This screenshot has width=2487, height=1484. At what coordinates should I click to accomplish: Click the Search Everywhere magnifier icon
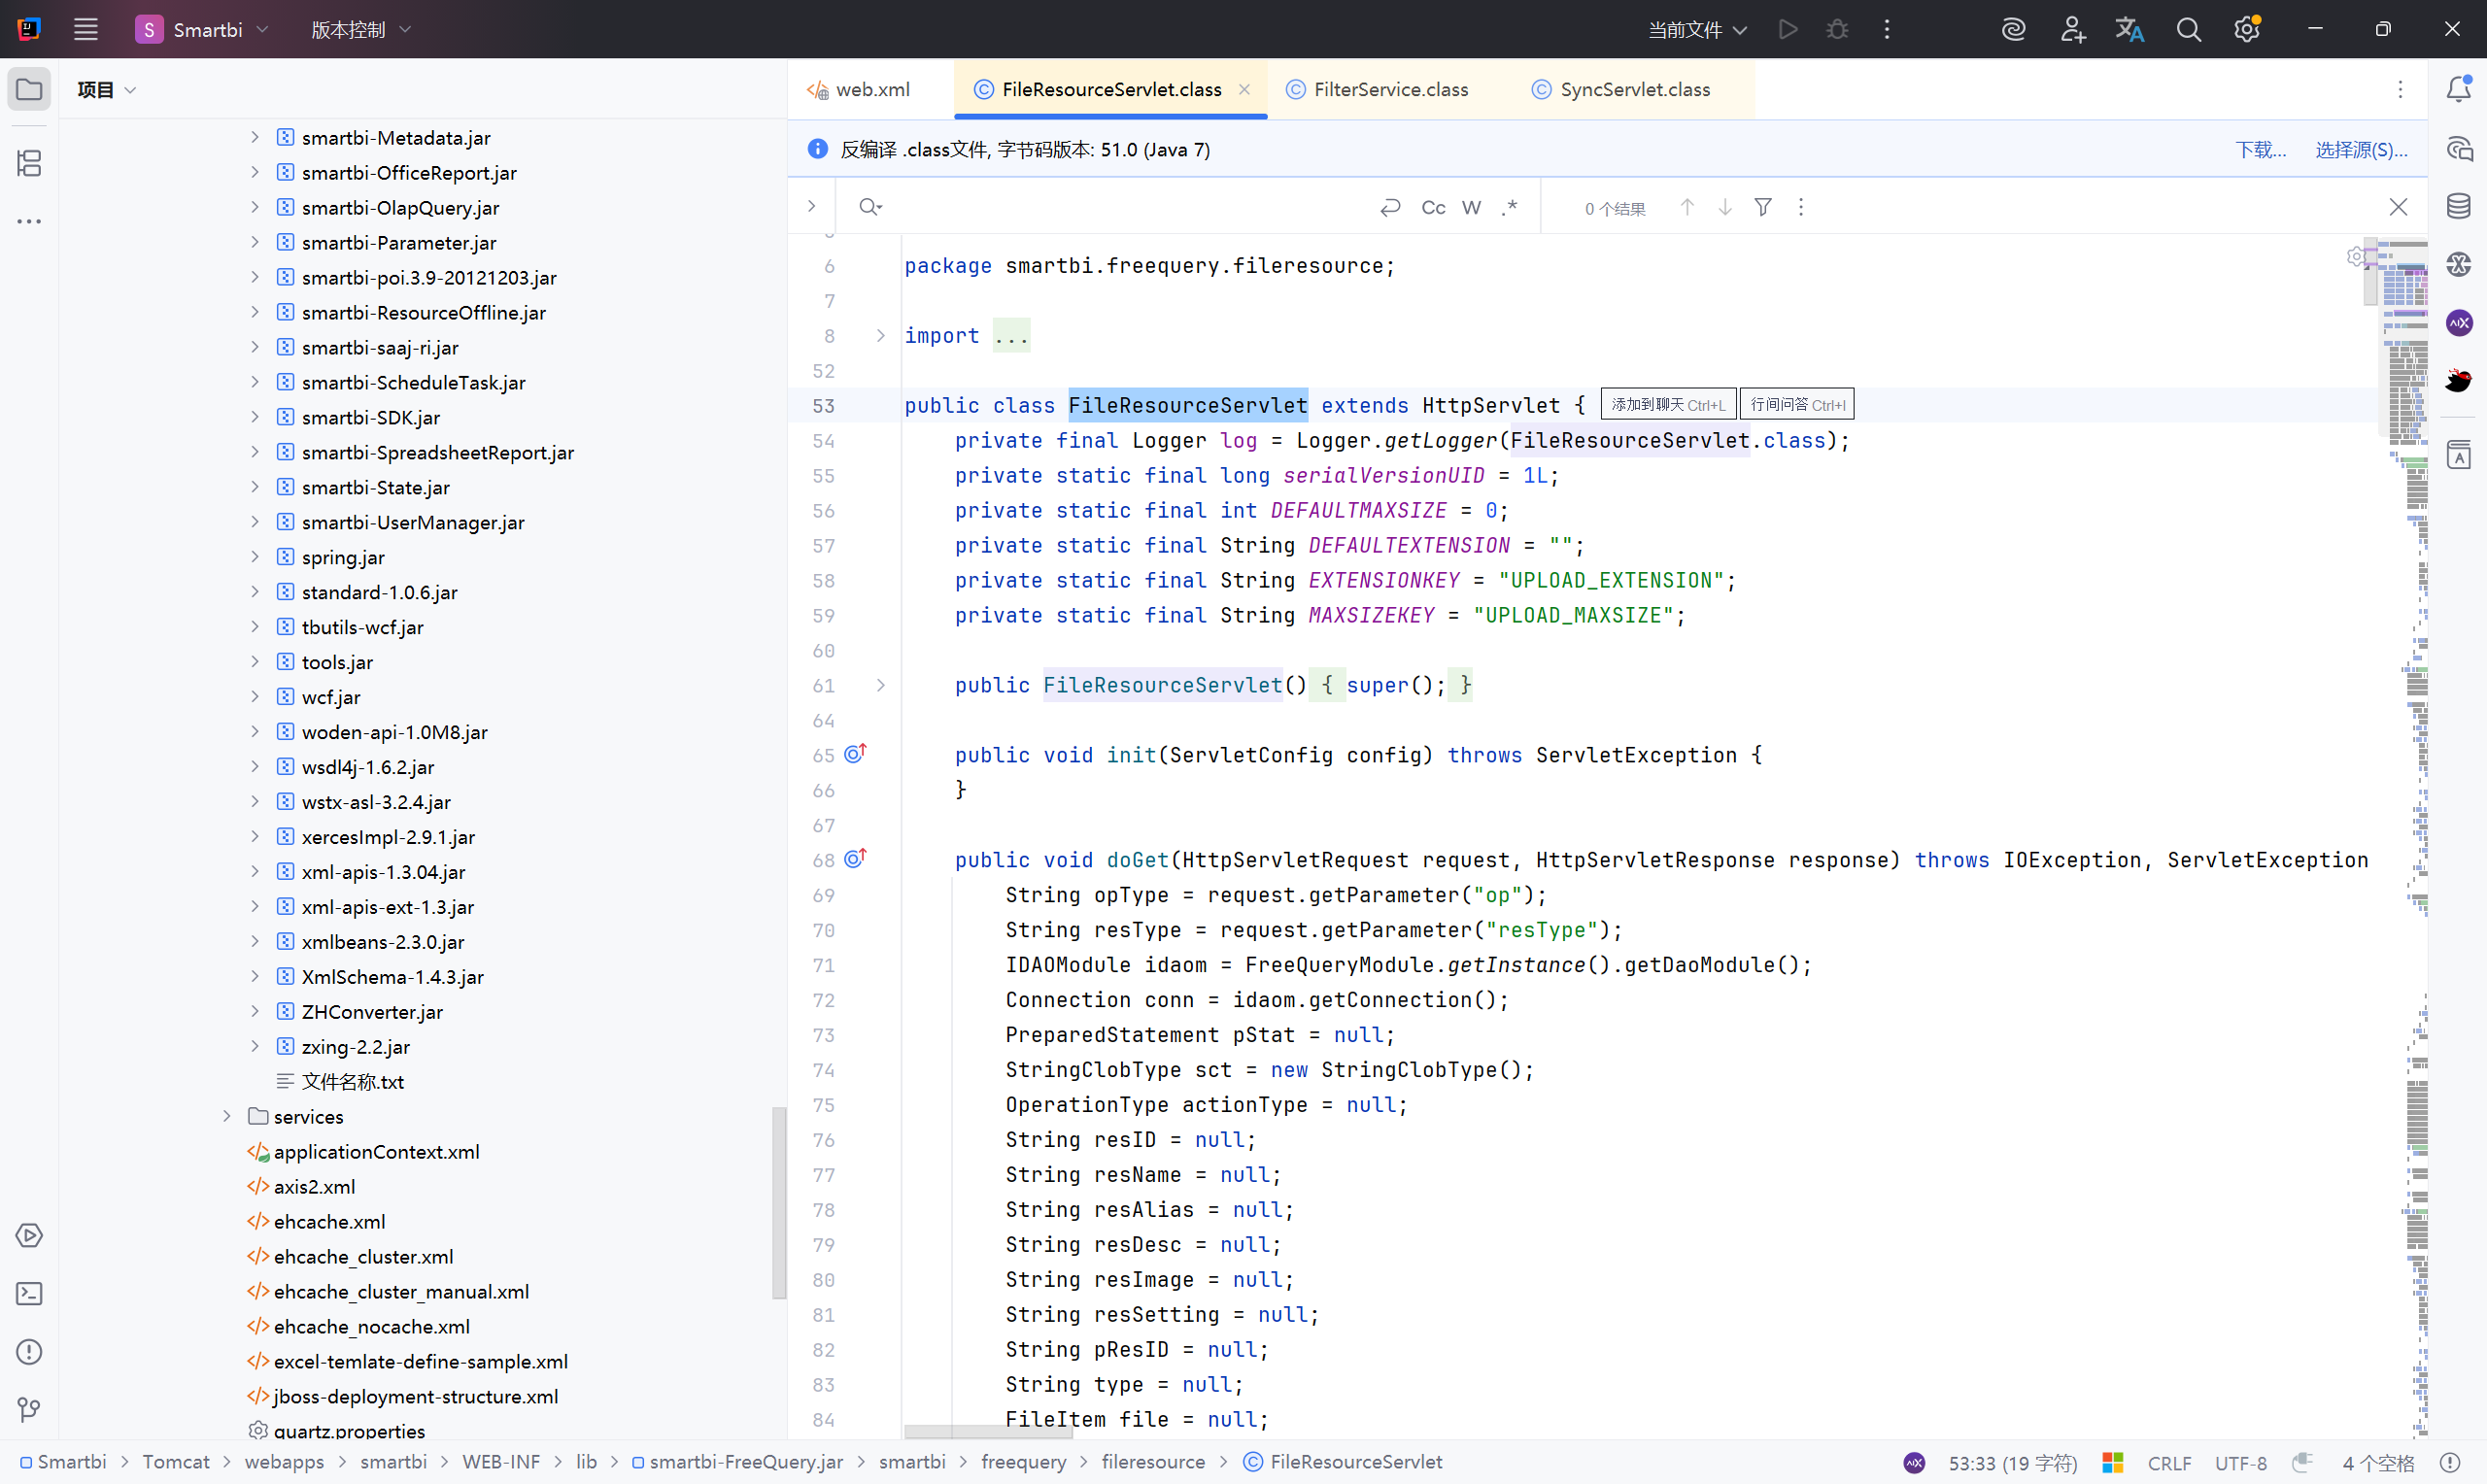[x=2188, y=30]
